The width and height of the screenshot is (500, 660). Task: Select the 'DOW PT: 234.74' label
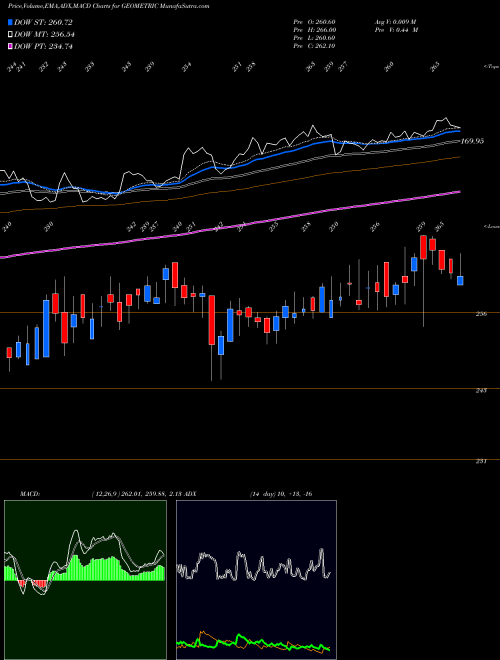coord(43,46)
